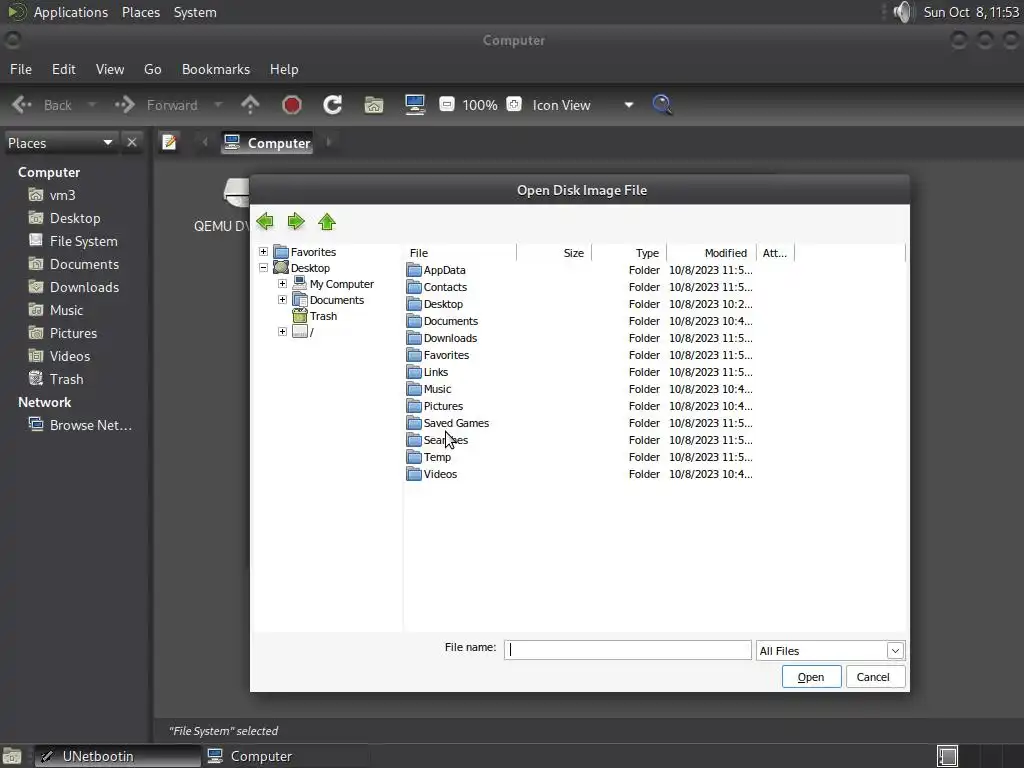Image resolution: width=1024 pixels, height=768 pixels.
Task: Click the green back arrow in dialog
Action: 265,221
